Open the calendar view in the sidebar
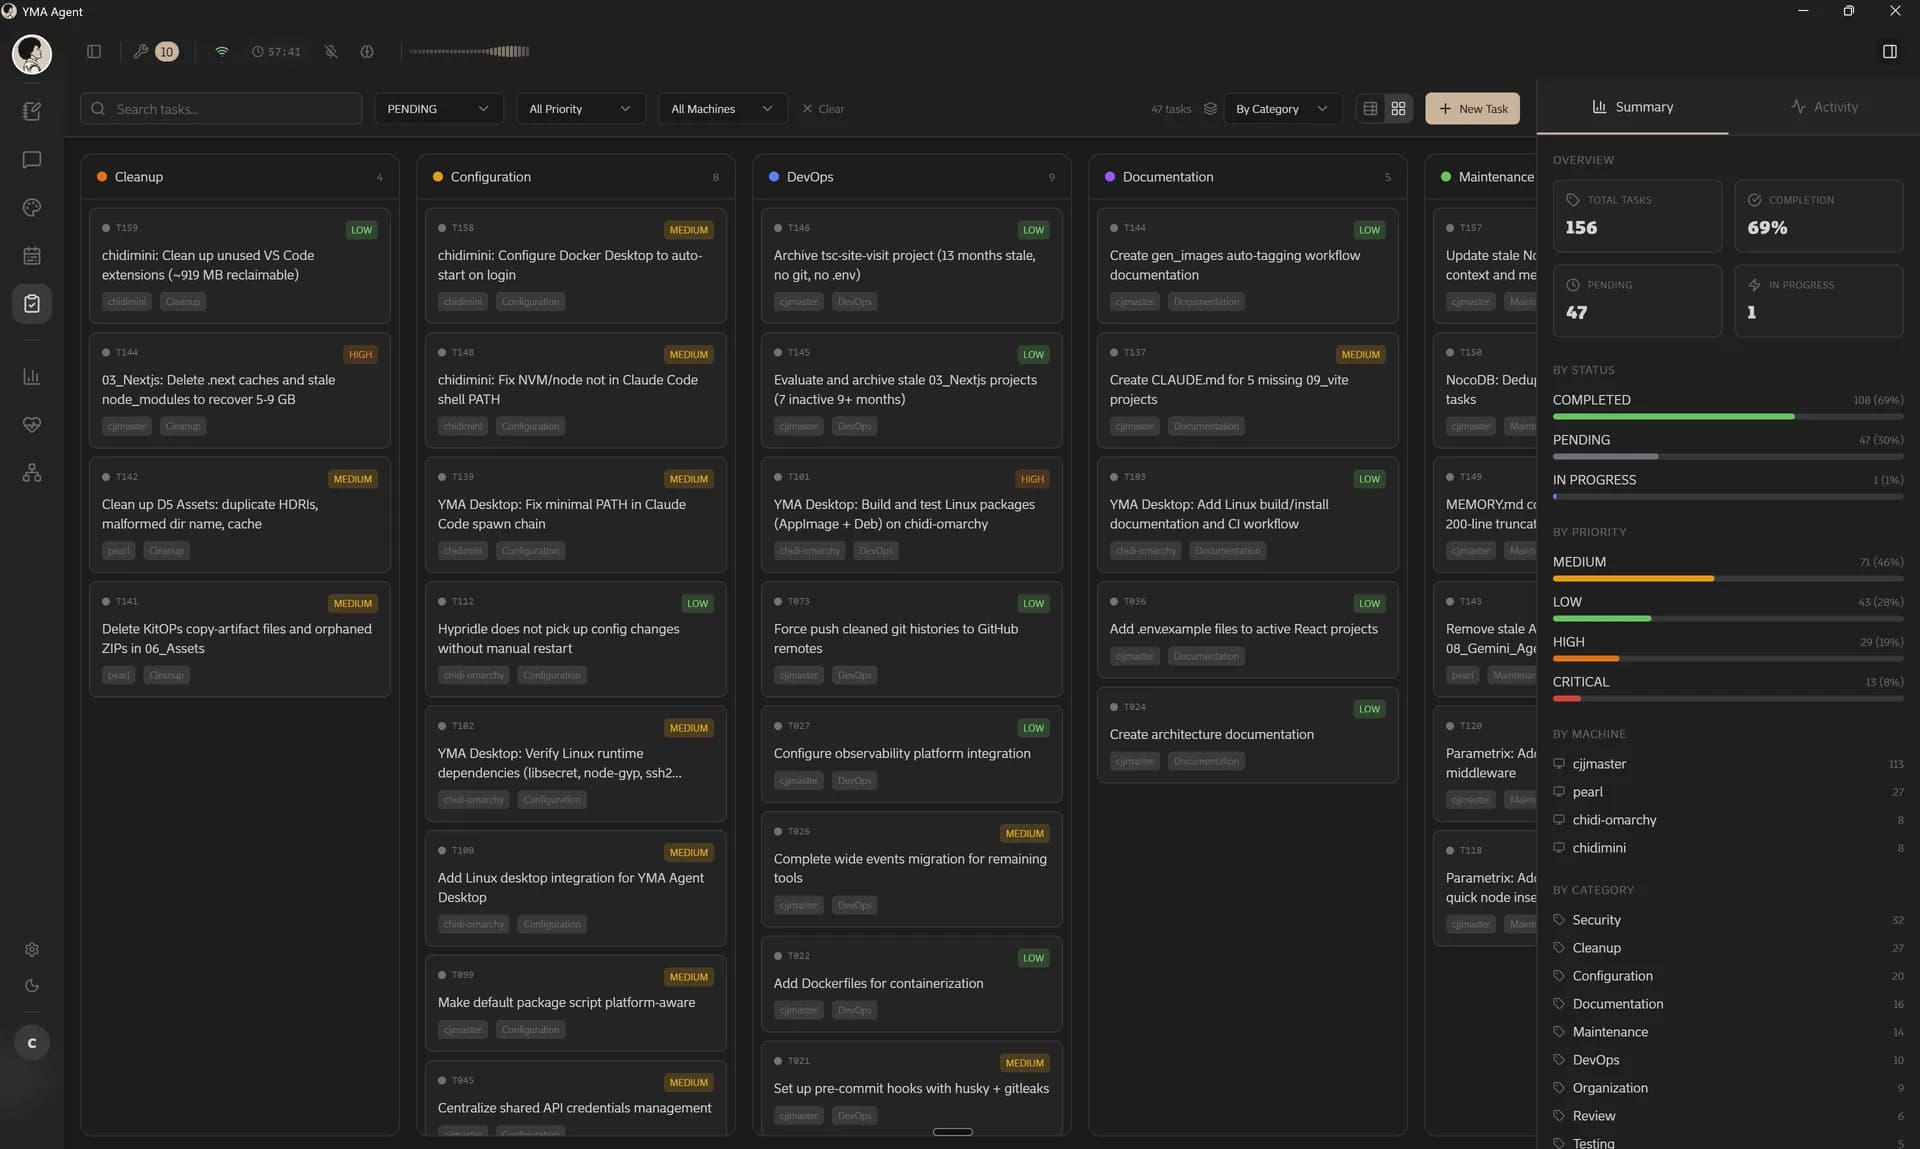 (x=32, y=255)
